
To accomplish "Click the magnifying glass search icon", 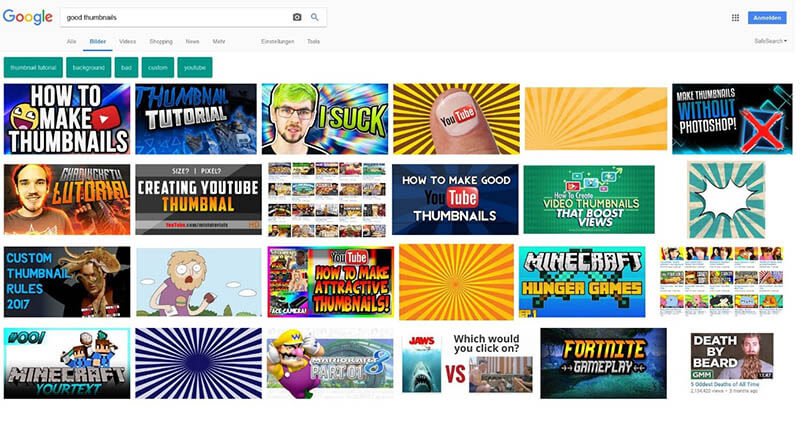I will point(315,17).
